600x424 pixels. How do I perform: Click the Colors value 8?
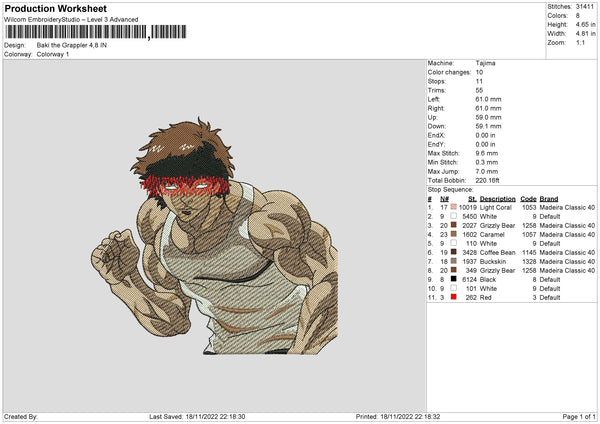[578, 16]
